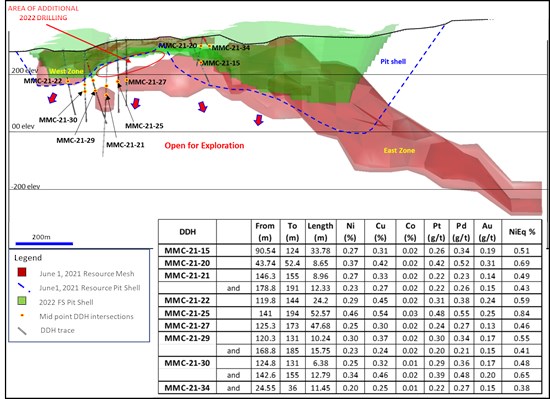Click the MMC-21-15 label on the cross-section
This screenshot has width=550, height=399.
coord(221,63)
